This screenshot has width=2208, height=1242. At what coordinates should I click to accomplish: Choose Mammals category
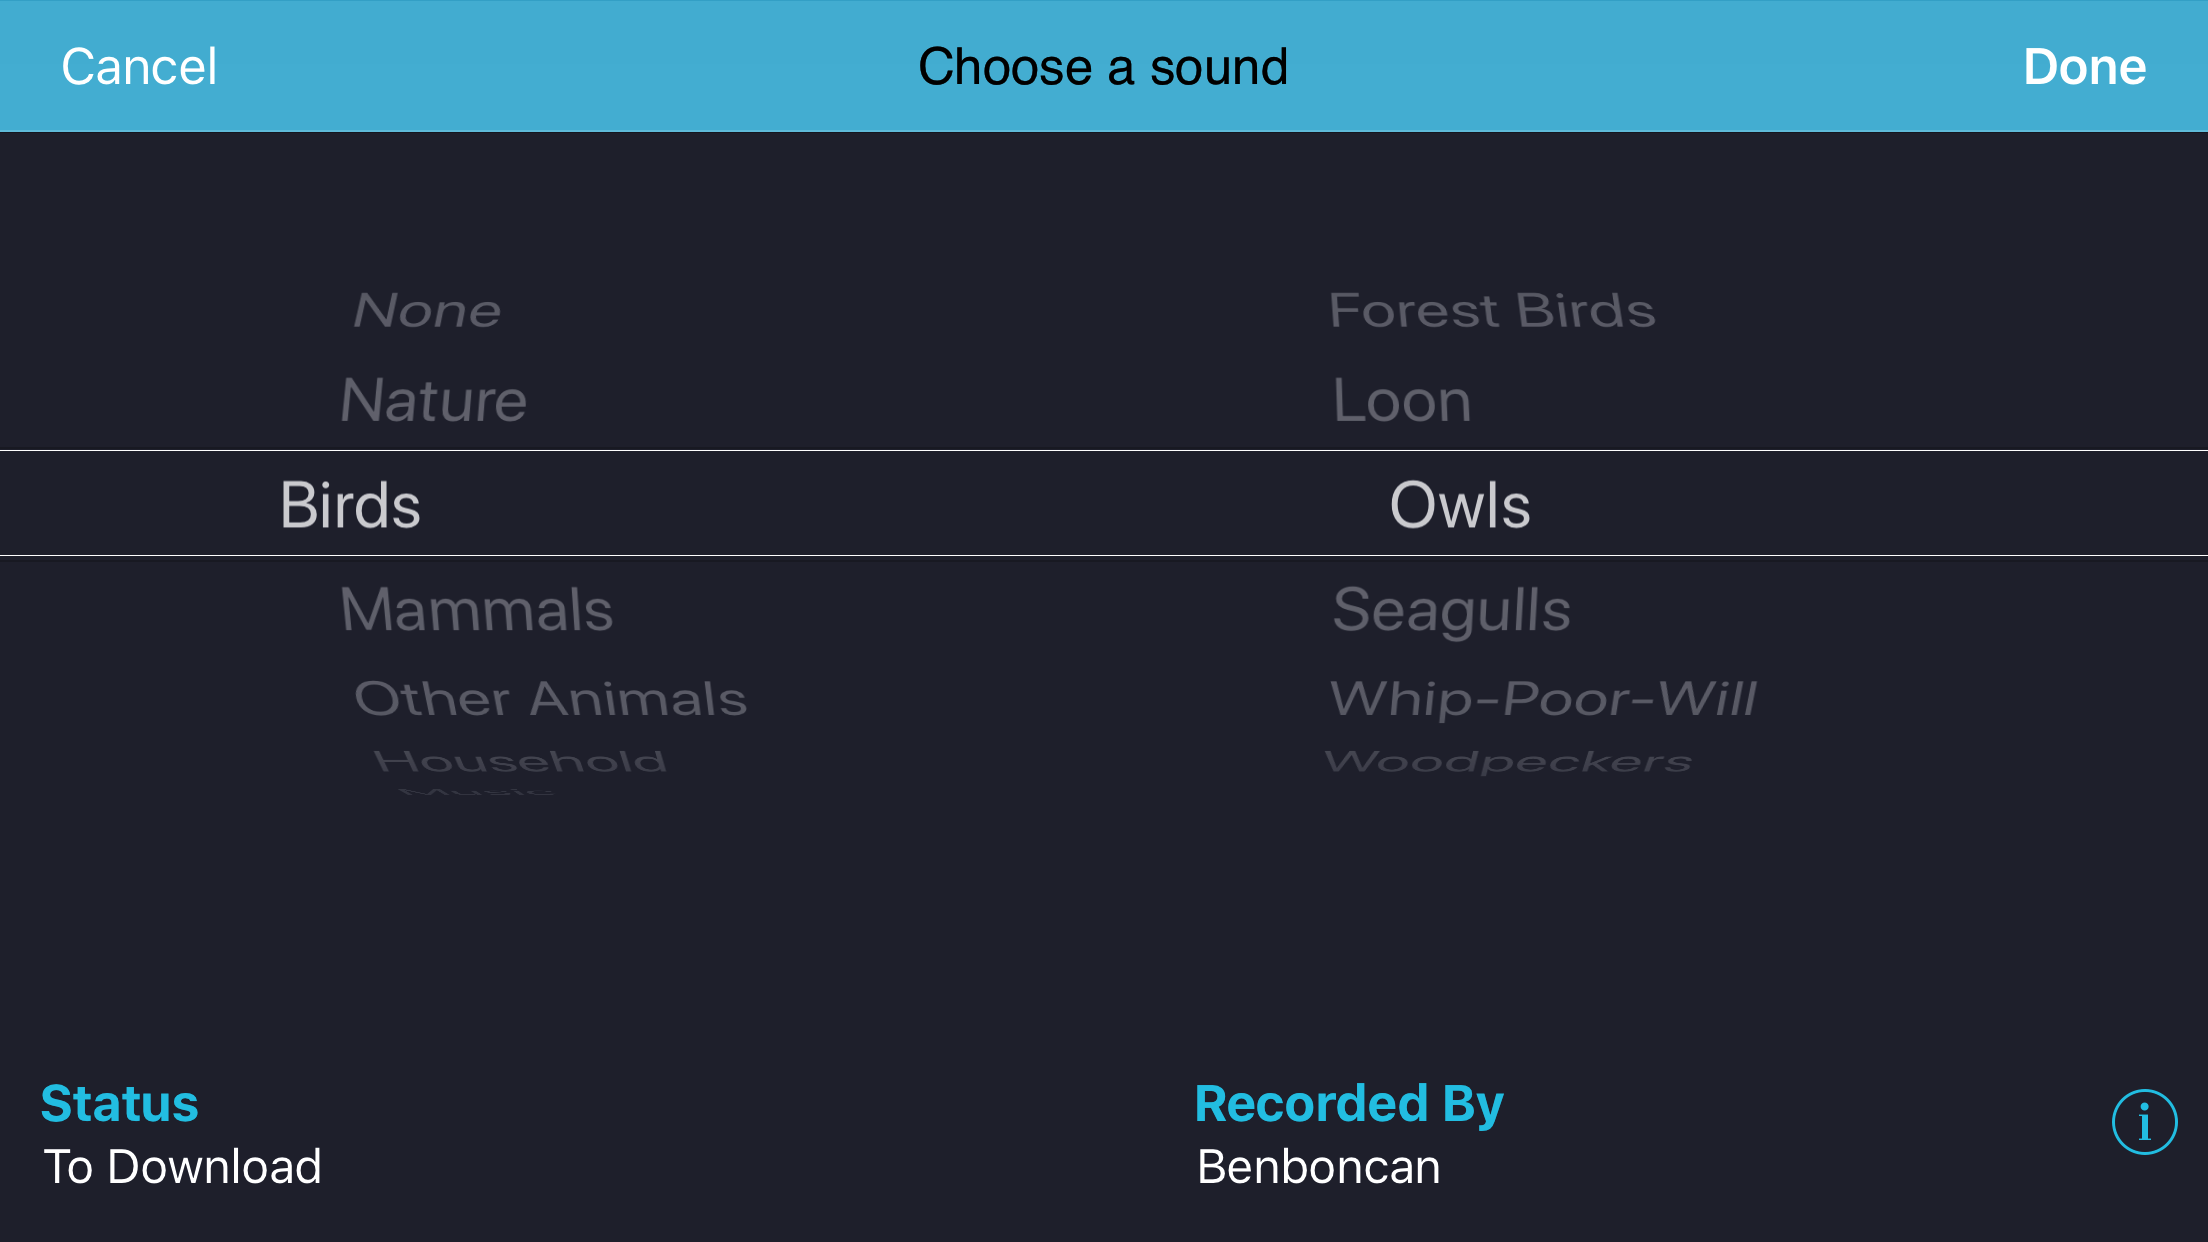[x=477, y=610]
